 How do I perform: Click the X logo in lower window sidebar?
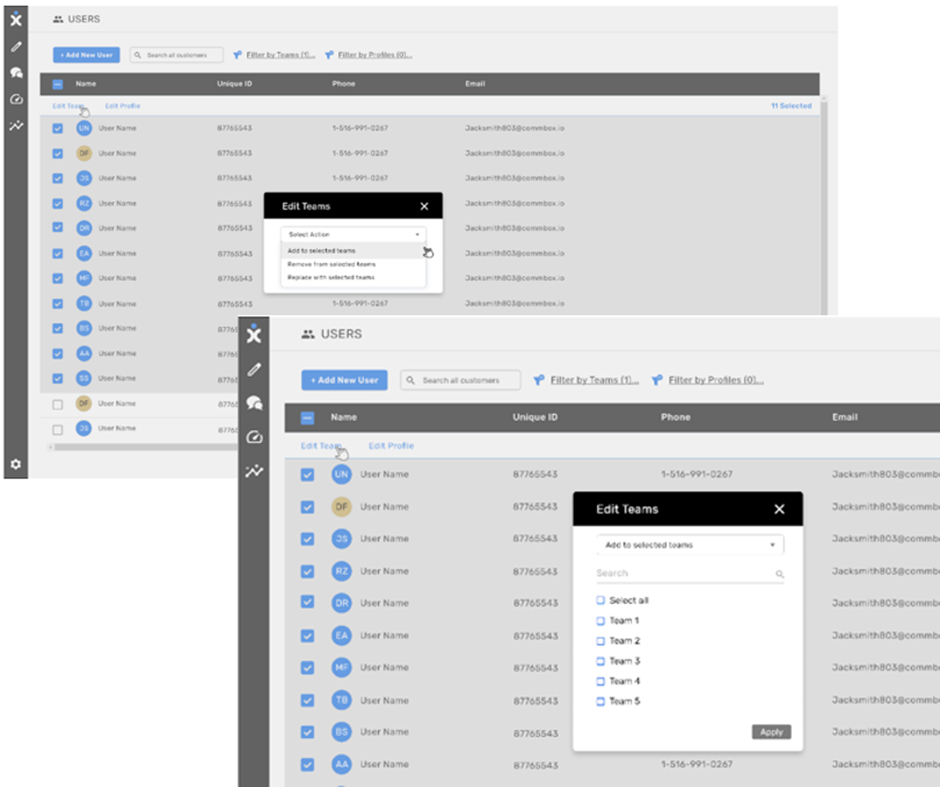coord(254,334)
